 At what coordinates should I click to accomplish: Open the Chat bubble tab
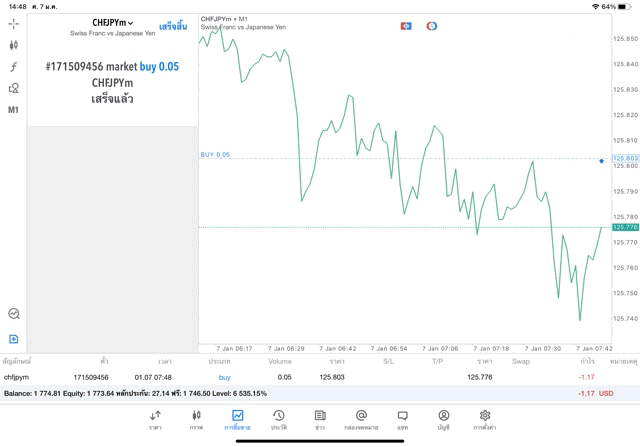[402, 420]
